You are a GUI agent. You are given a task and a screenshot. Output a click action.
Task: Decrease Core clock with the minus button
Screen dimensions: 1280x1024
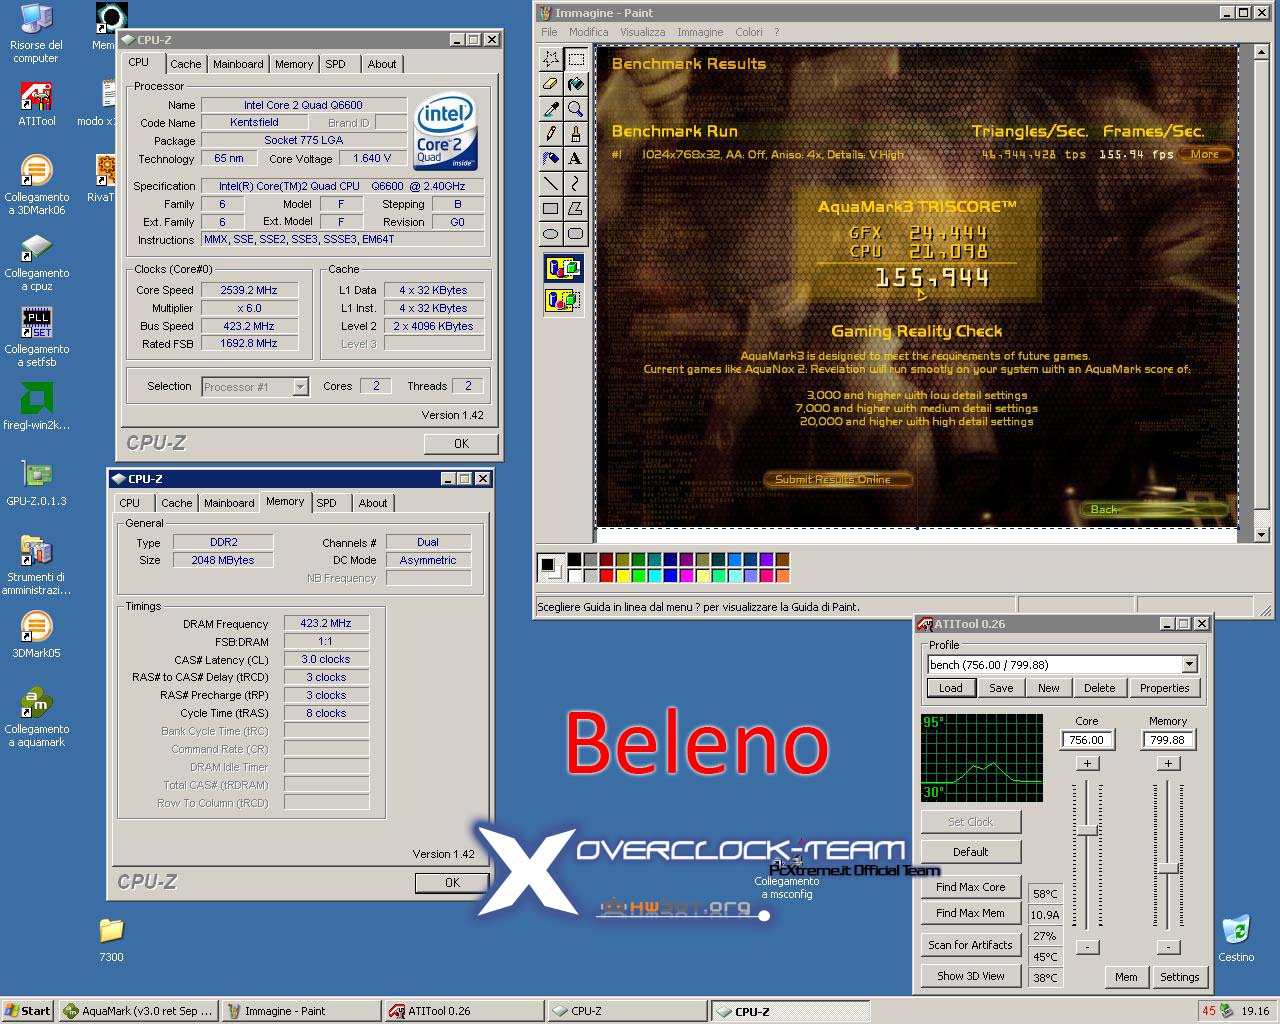1087,947
